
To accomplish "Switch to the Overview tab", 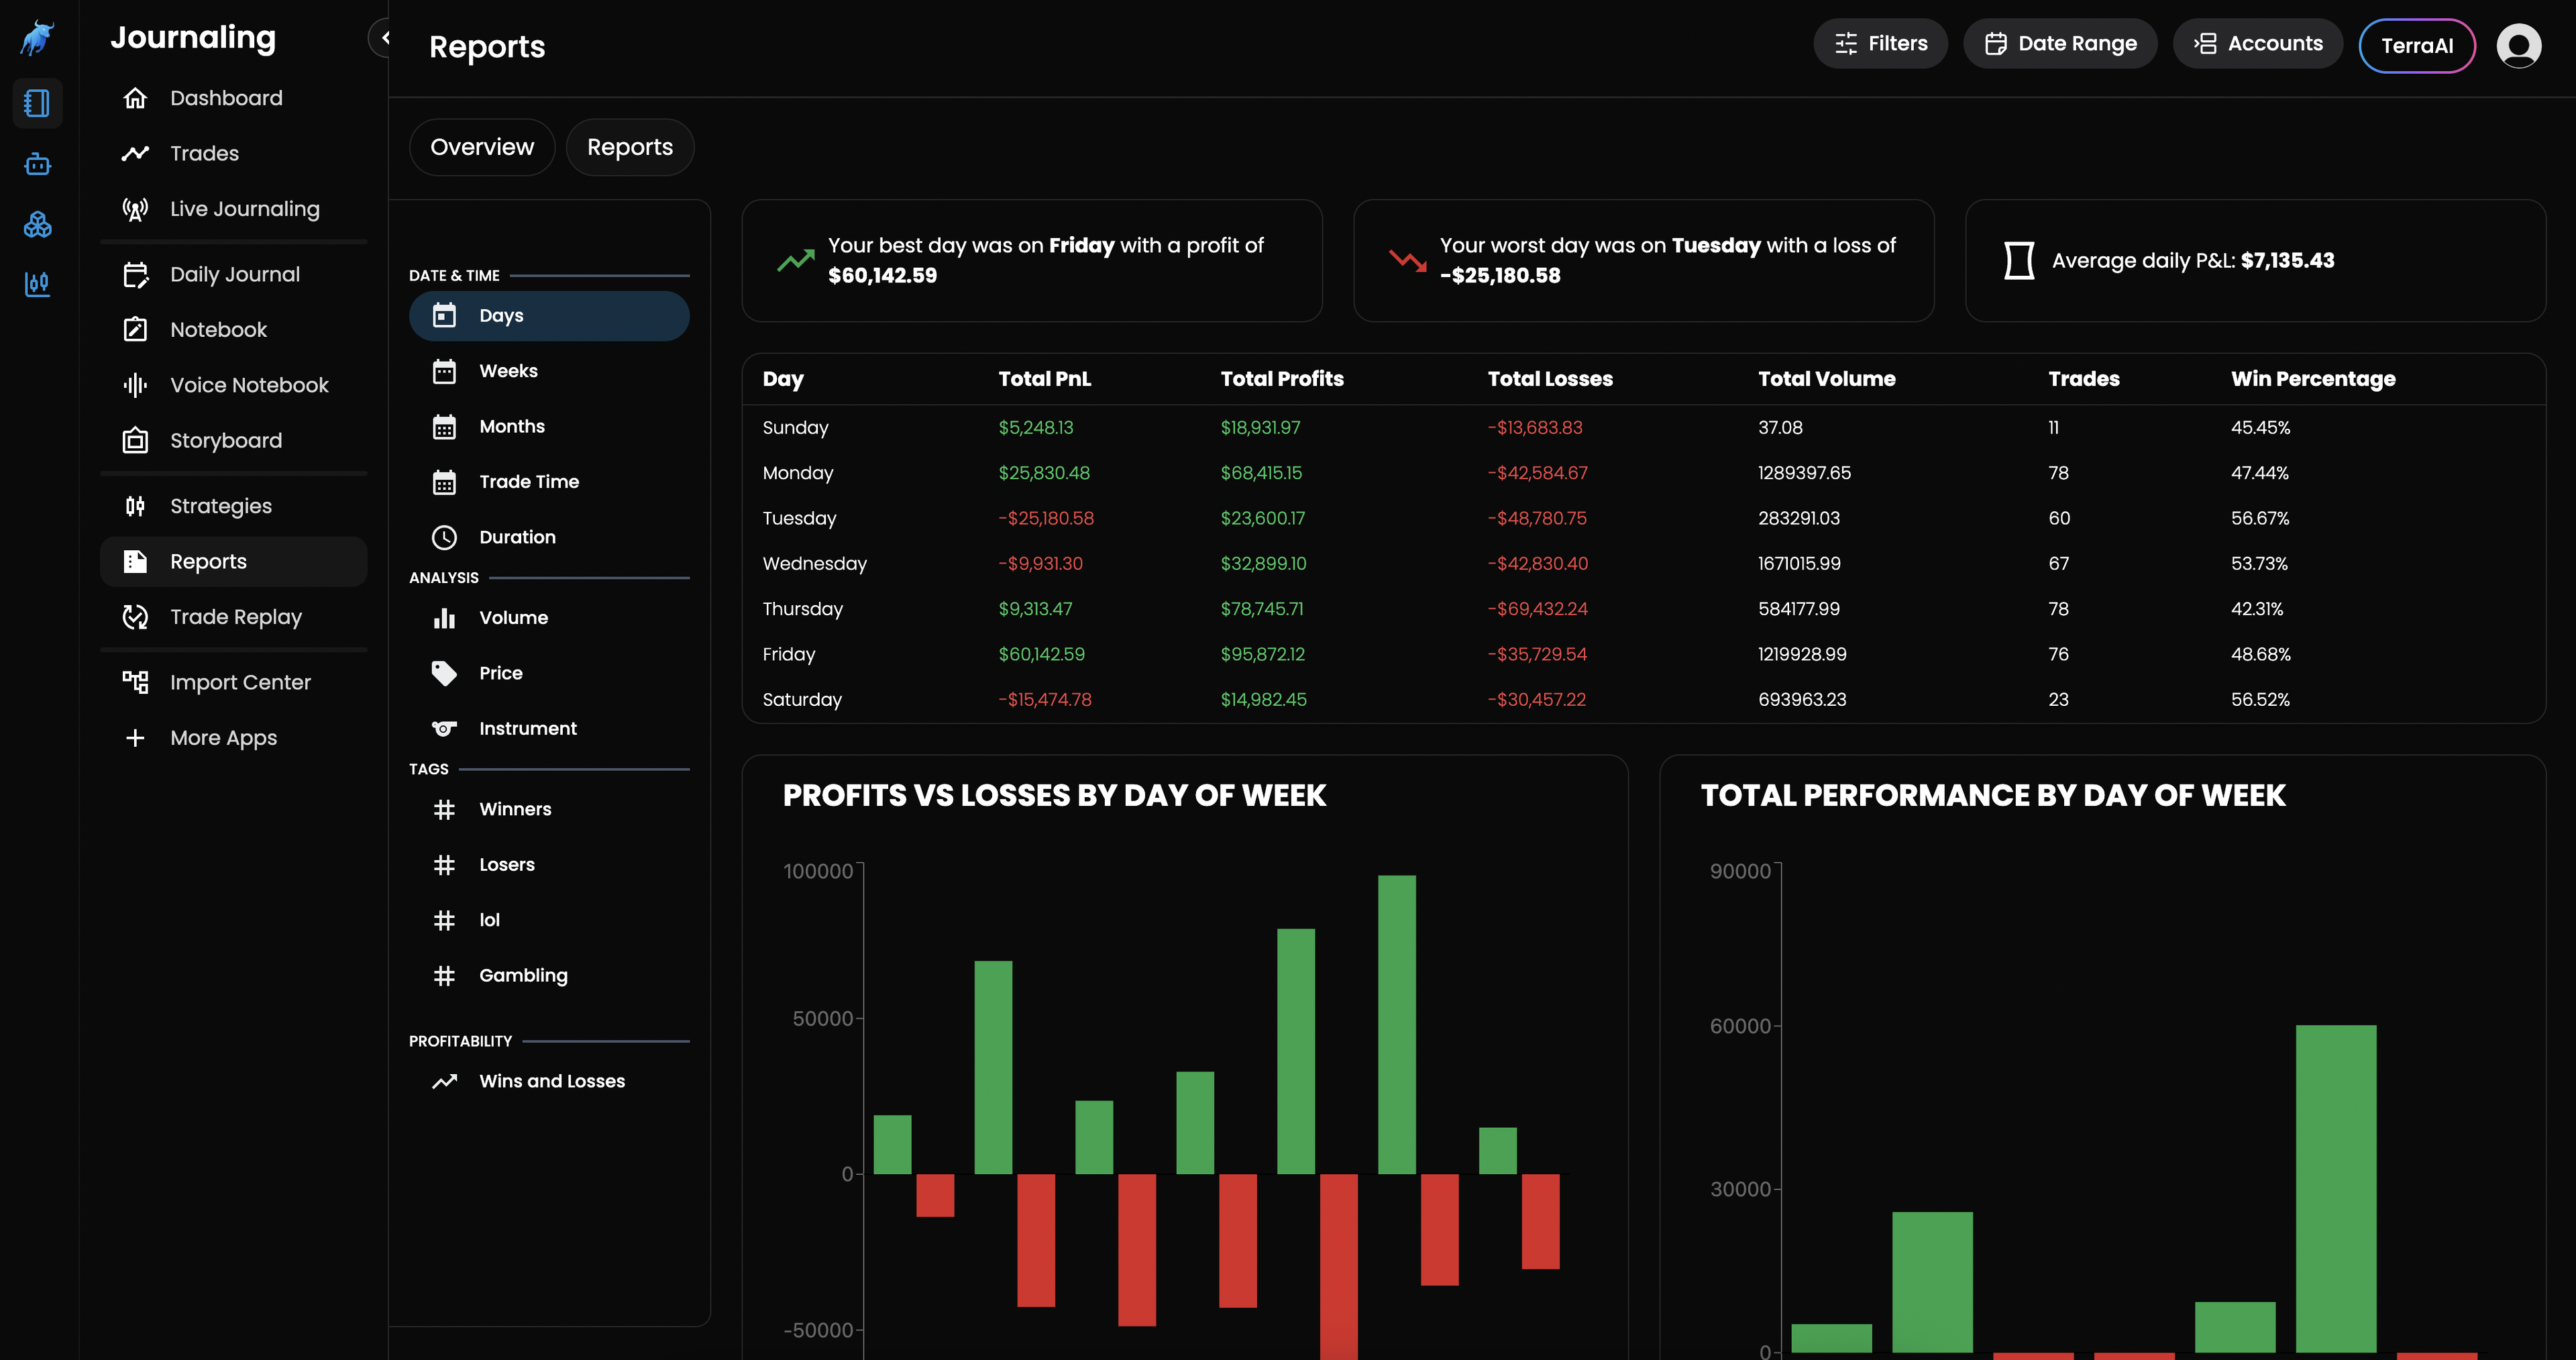I will (482, 147).
